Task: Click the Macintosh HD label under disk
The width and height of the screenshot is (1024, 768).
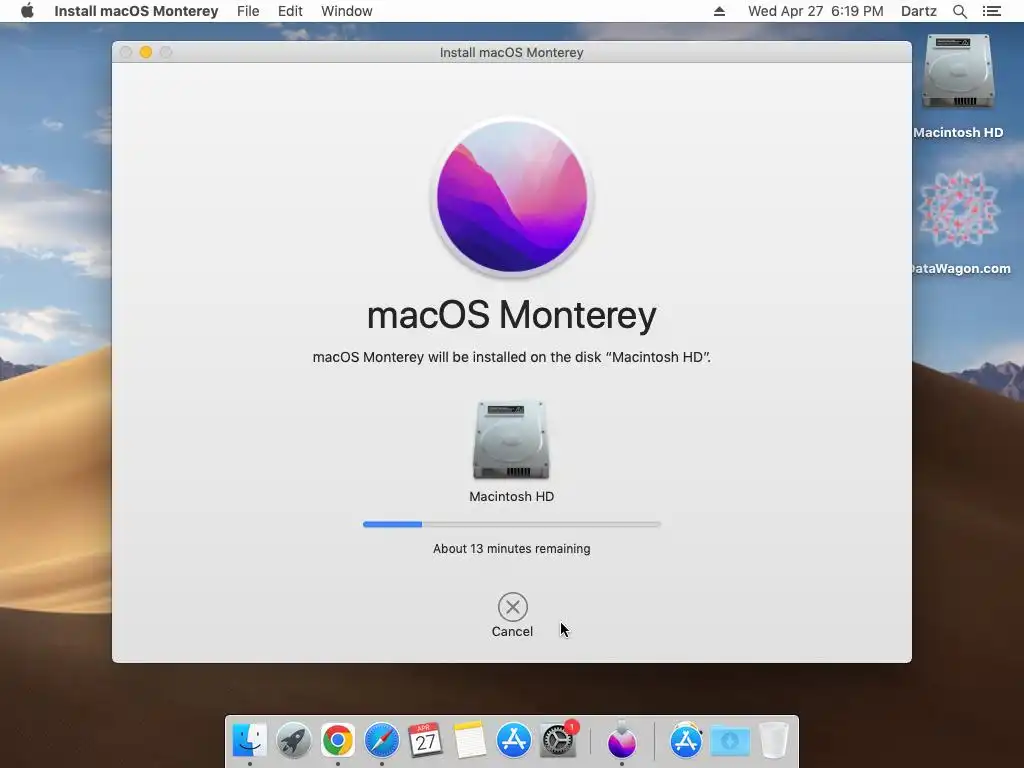Action: tap(511, 496)
